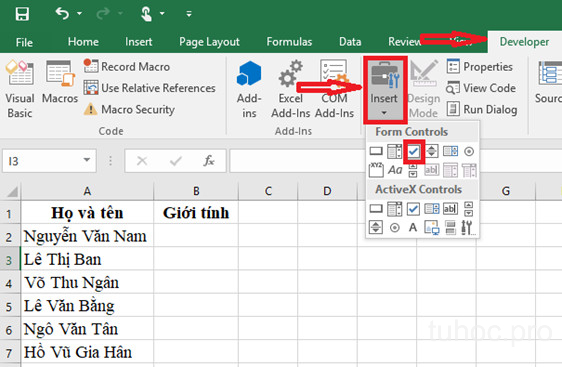The image size is (562, 367).
Task: Open the blue Add-ins store button
Action: coord(249,89)
